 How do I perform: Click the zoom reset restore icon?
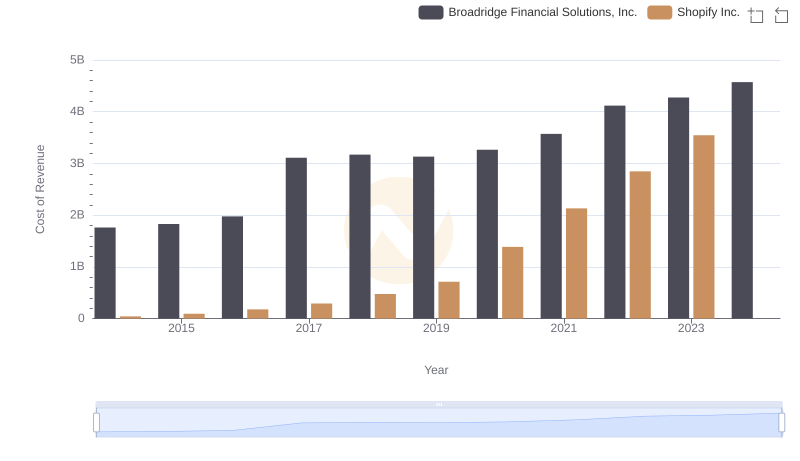(781, 15)
